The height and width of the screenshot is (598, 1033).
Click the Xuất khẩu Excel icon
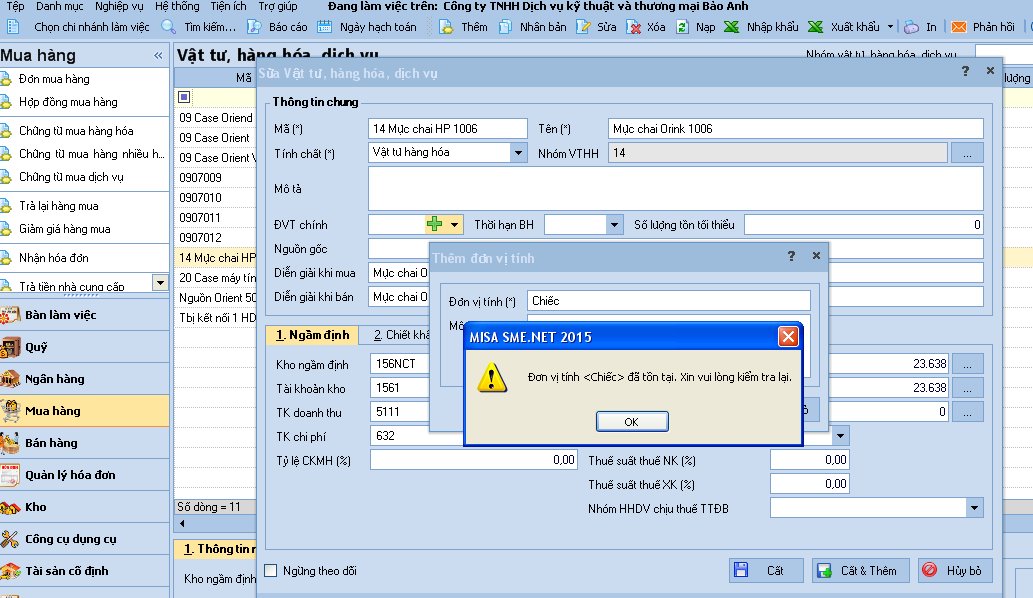[x=815, y=27]
